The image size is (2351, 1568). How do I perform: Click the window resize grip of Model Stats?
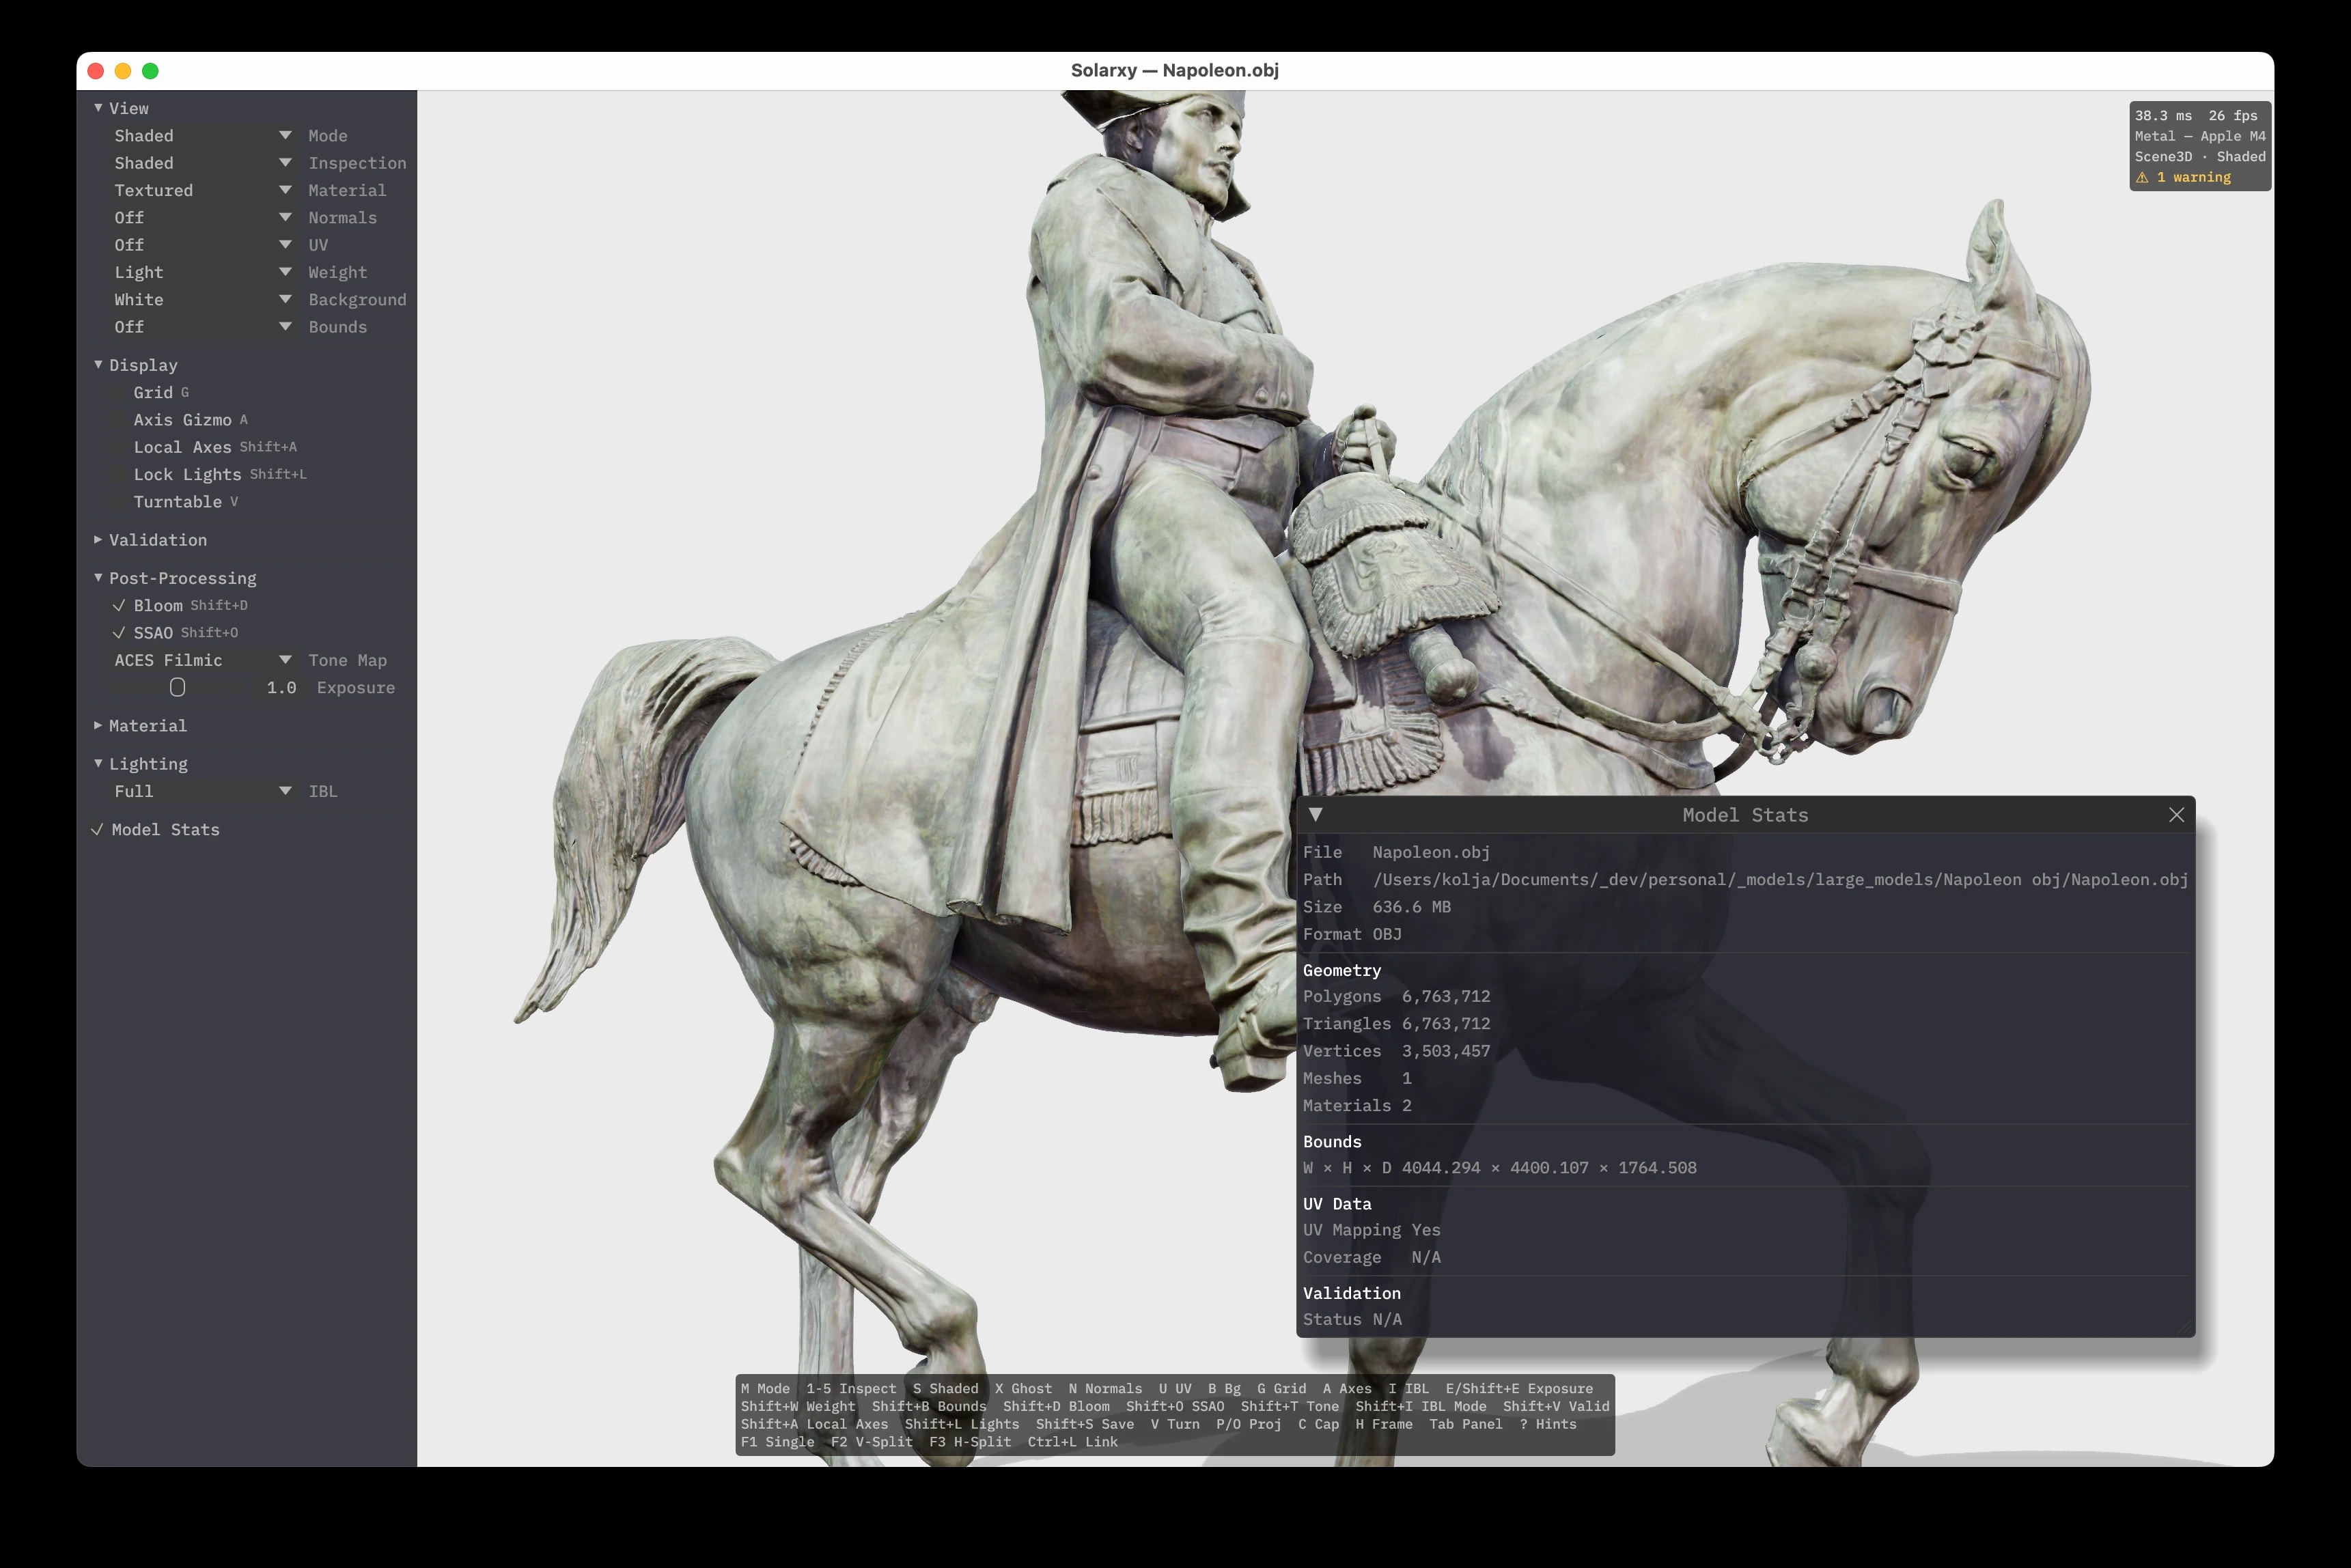click(x=2185, y=1328)
